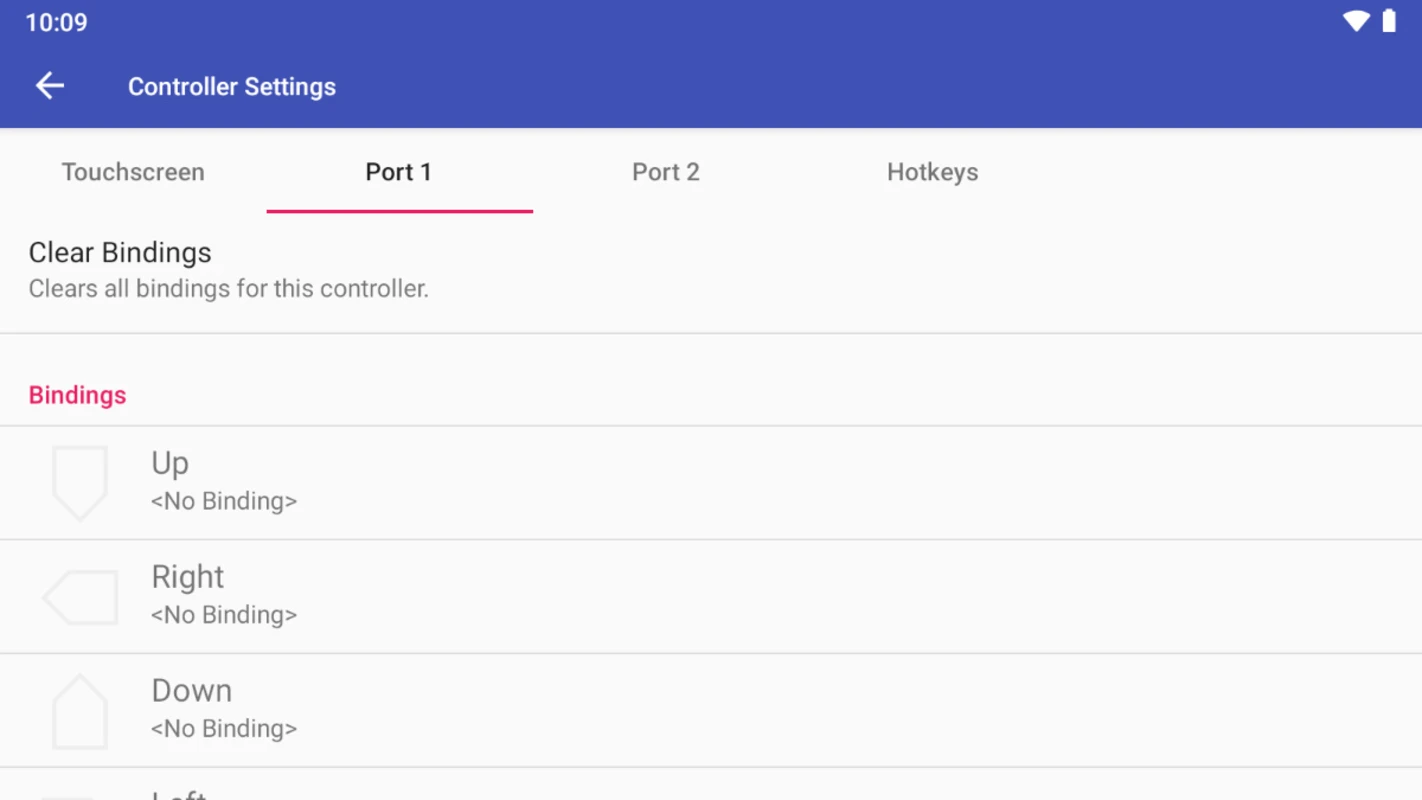Screen dimensions: 1422x800
Task: Switch to the Touchscreen tab
Action: (133, 172)
